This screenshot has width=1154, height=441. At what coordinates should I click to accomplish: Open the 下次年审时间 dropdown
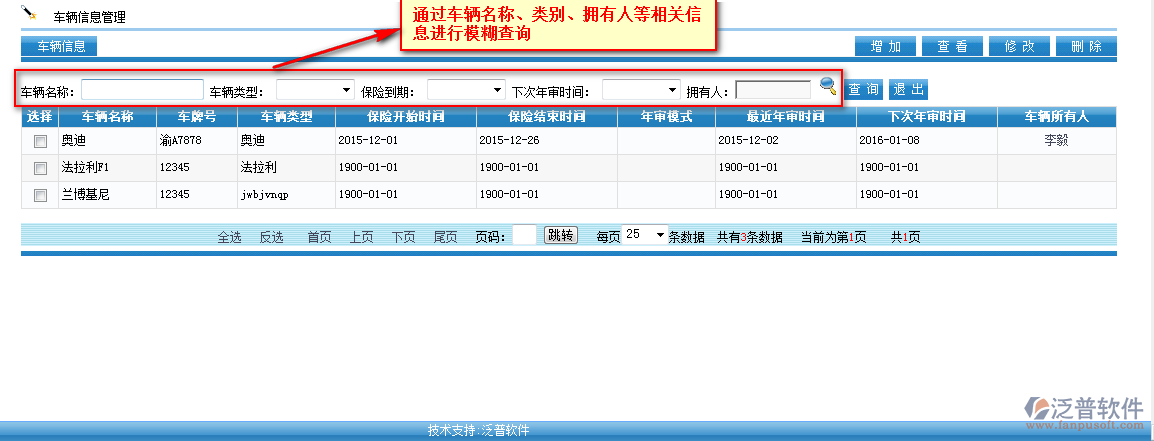coord(641,90)
